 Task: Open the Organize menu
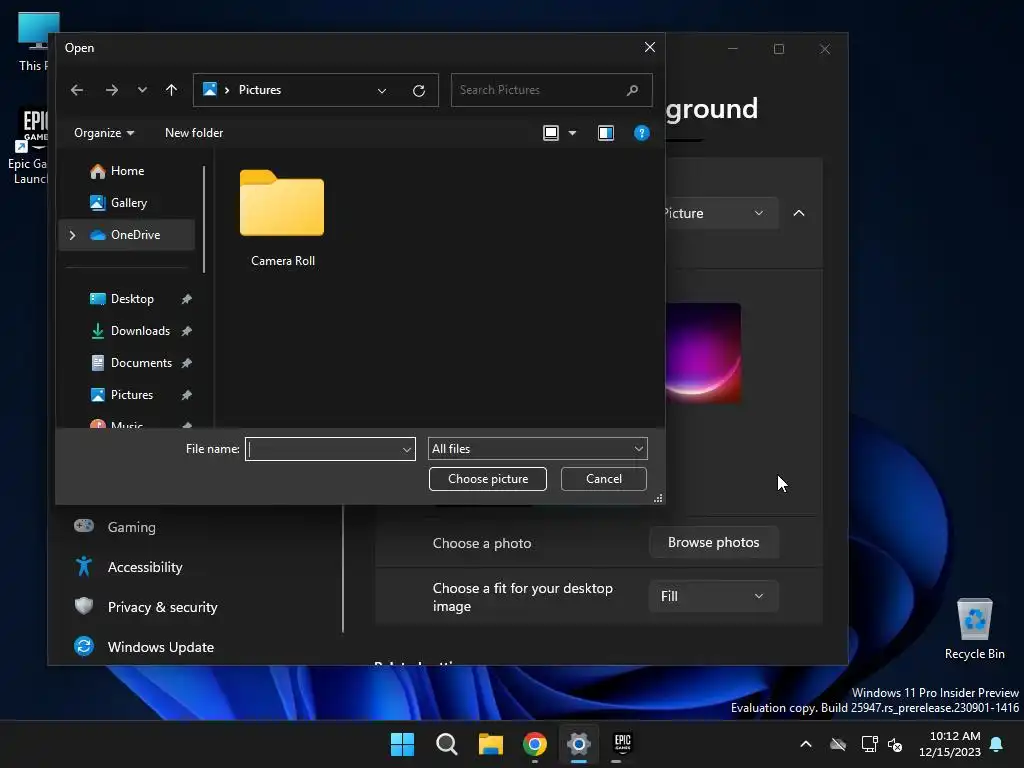[104, 133]
